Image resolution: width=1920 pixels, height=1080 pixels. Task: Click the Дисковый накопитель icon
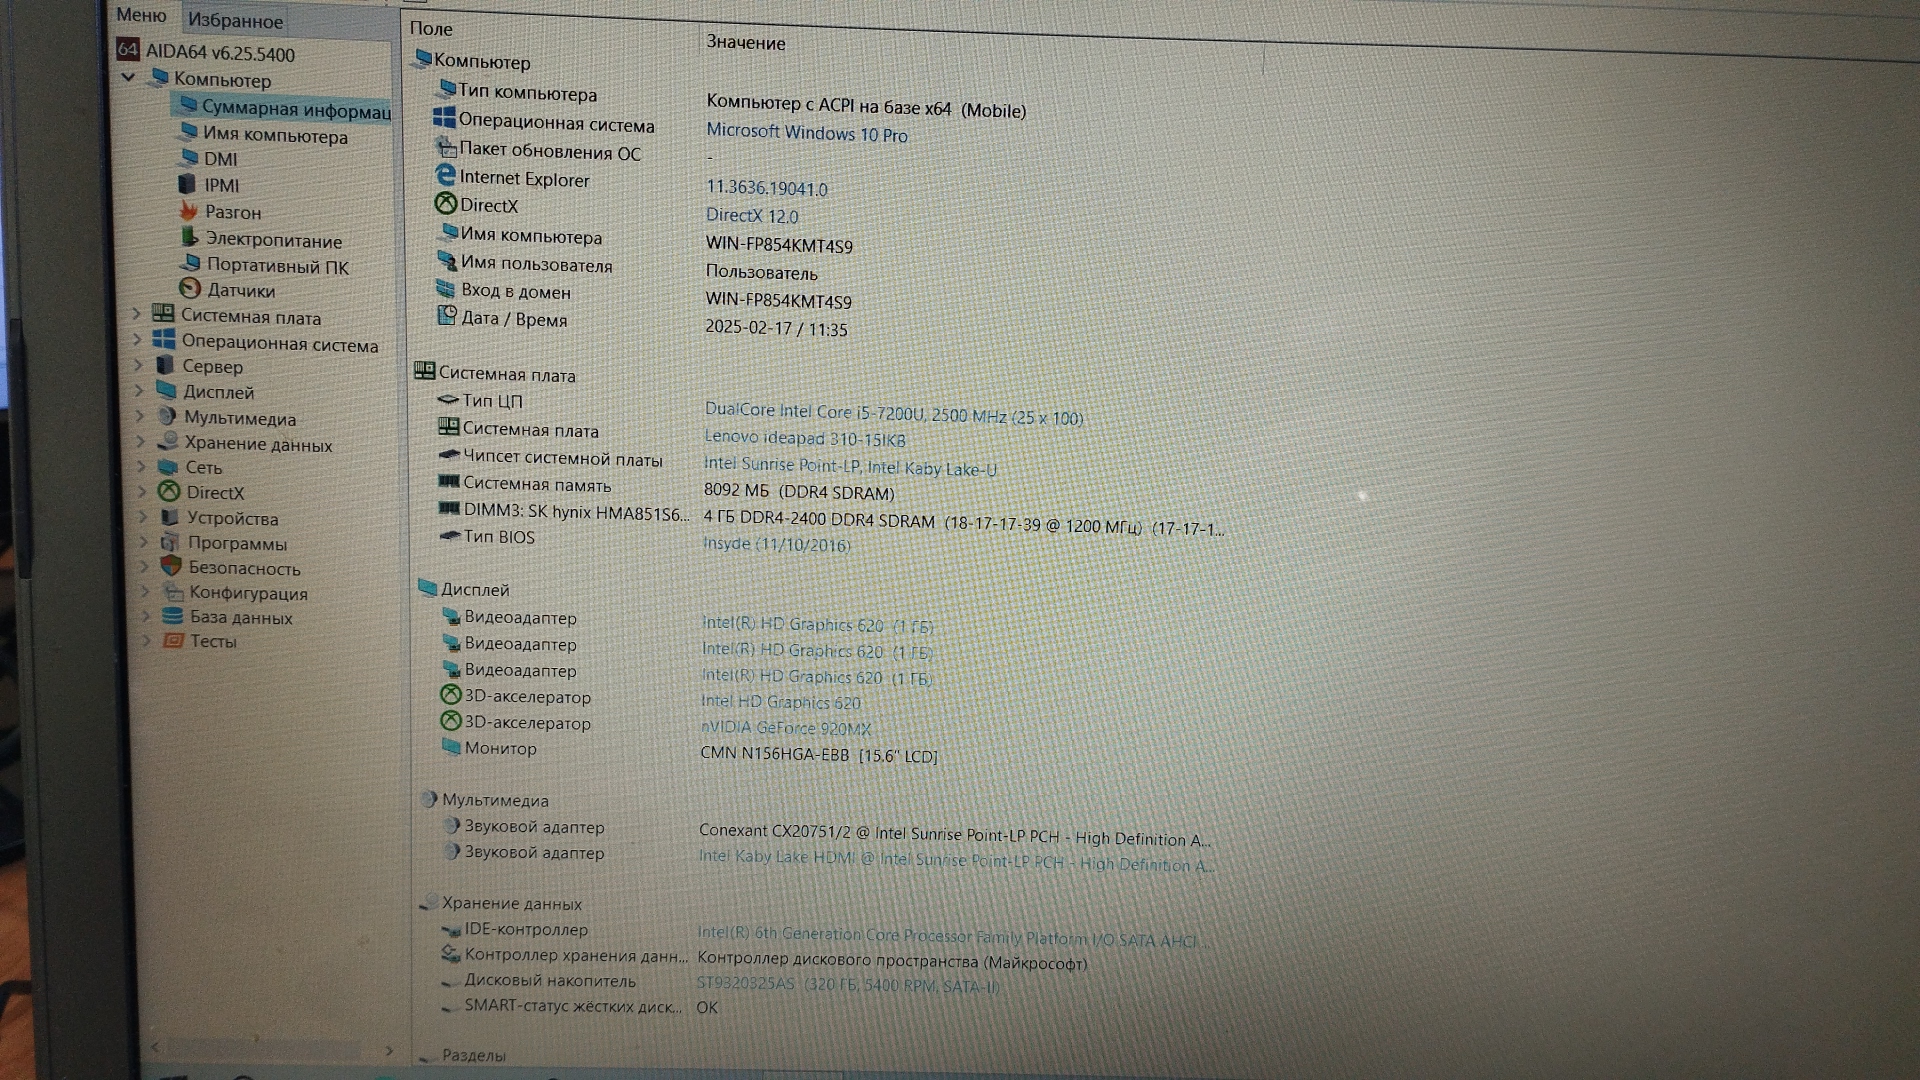(x=451, y=981)
